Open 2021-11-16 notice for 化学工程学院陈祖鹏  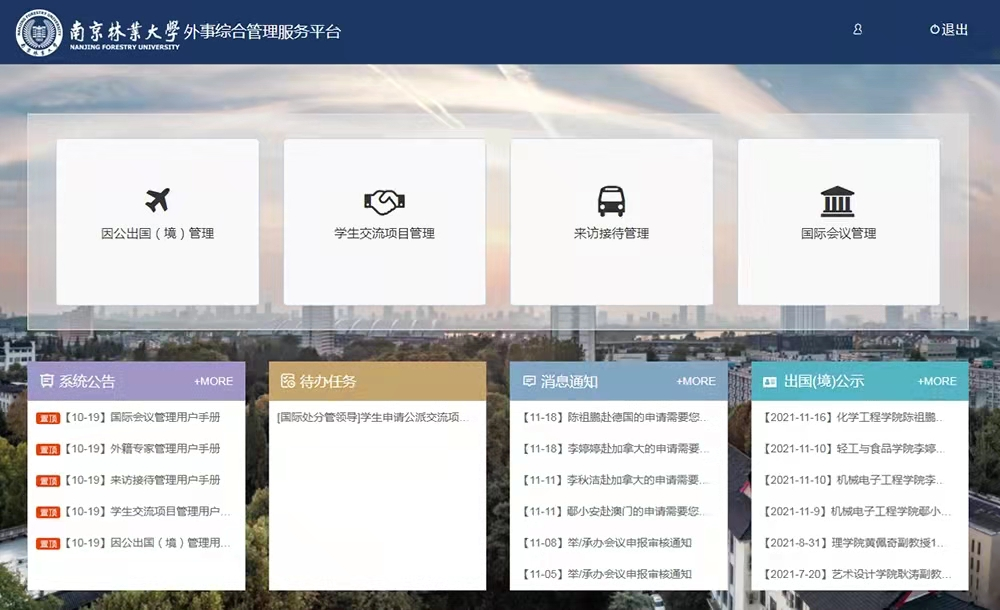(x=853, y=417)
